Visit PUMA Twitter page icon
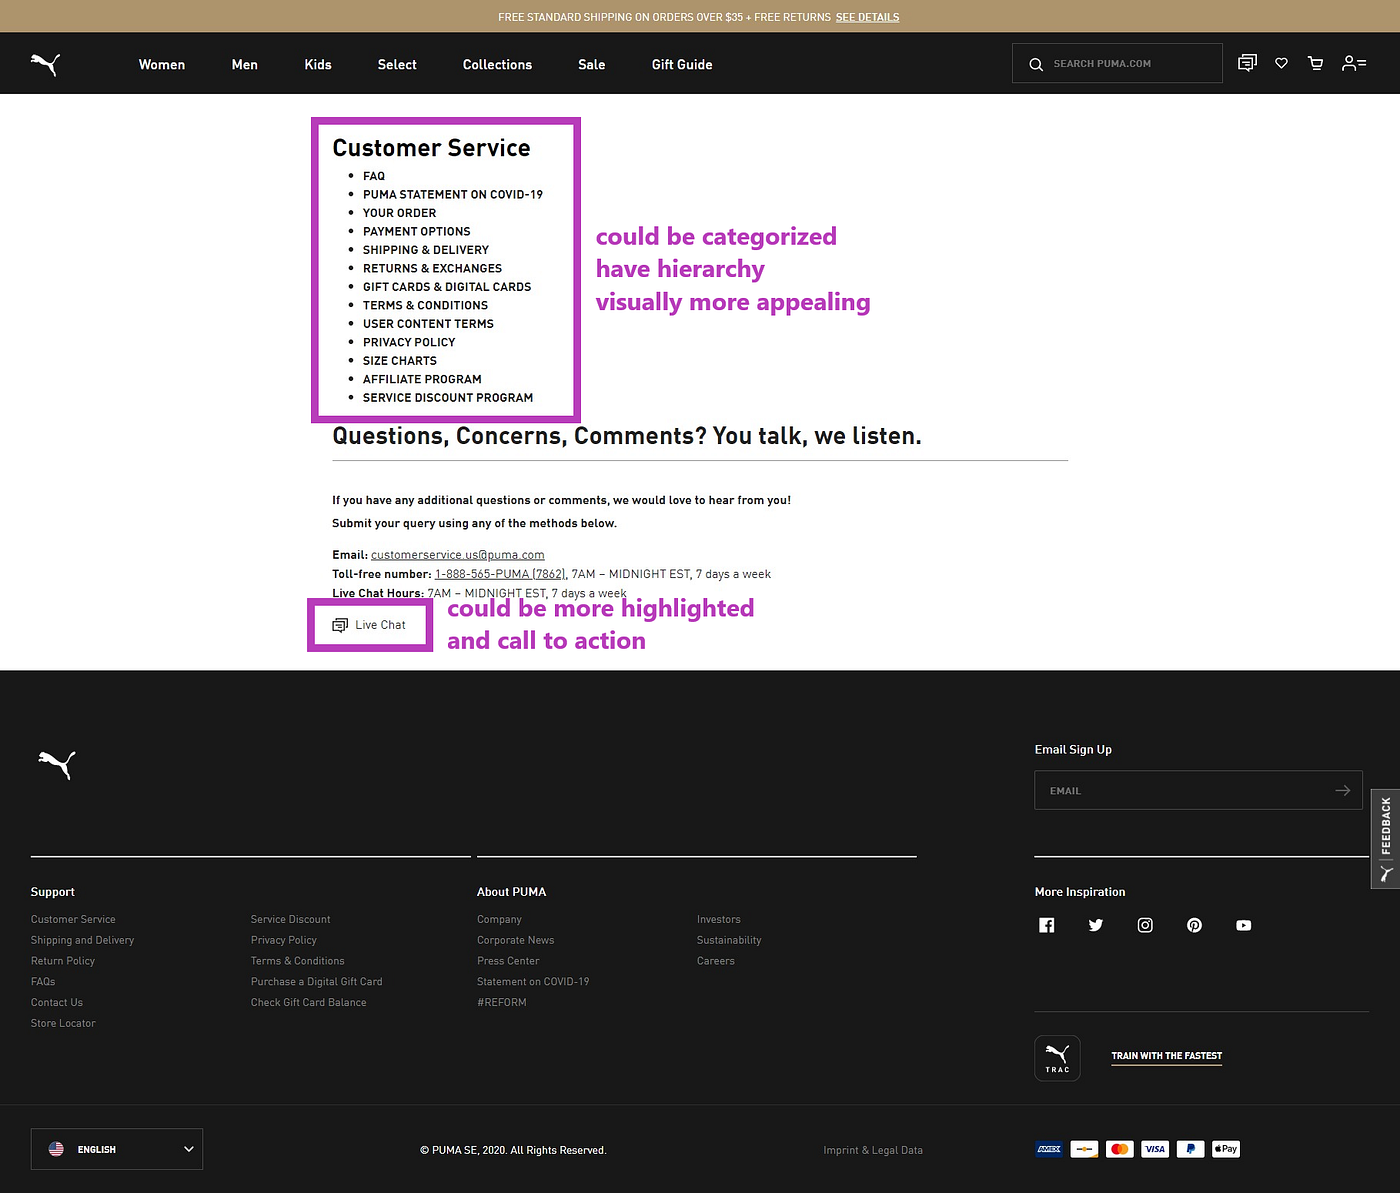 point(1096,925)
